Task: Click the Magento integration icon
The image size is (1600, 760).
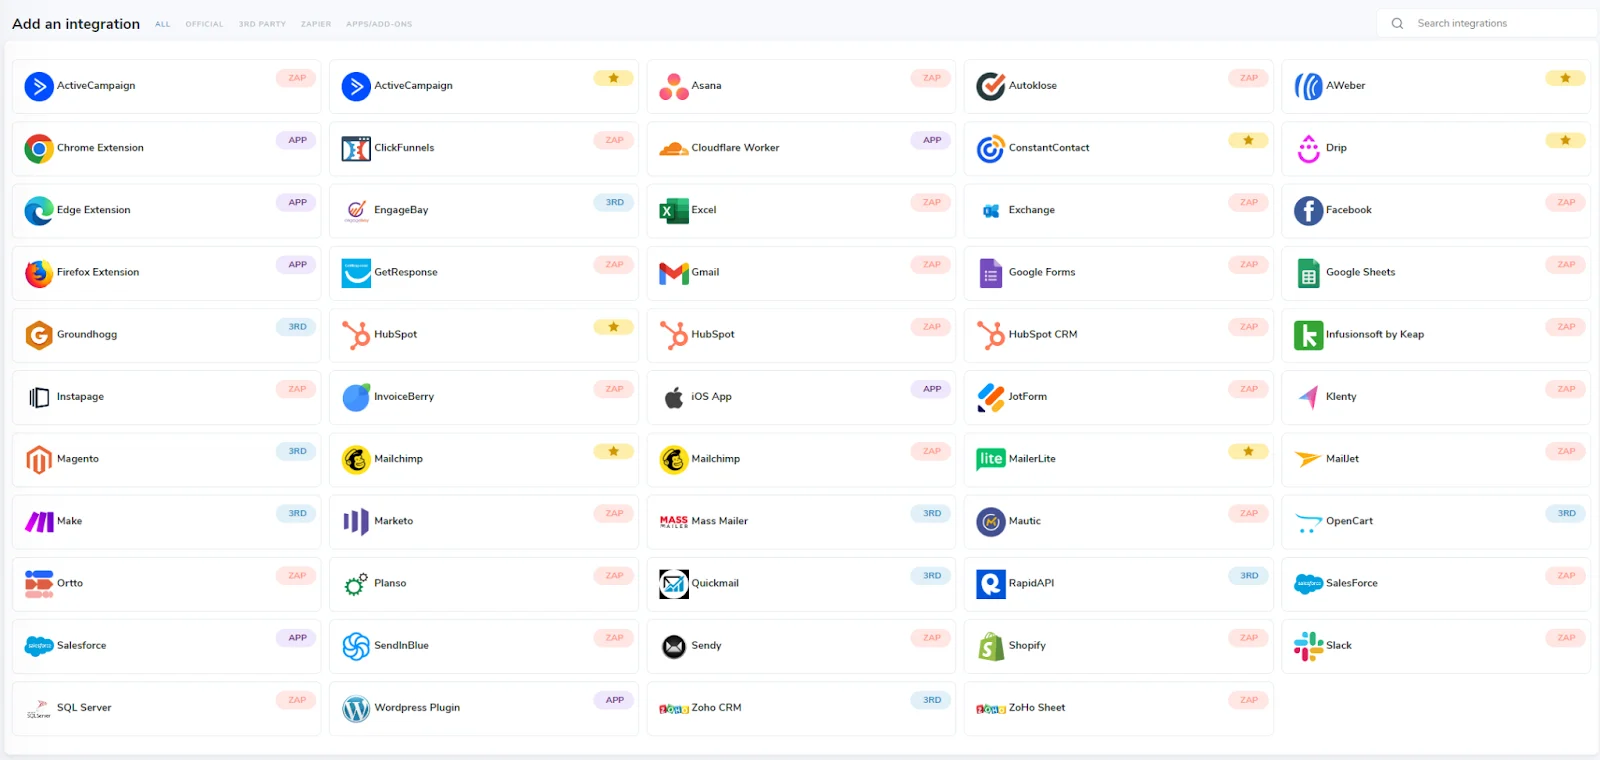Action: click(38, 459)
